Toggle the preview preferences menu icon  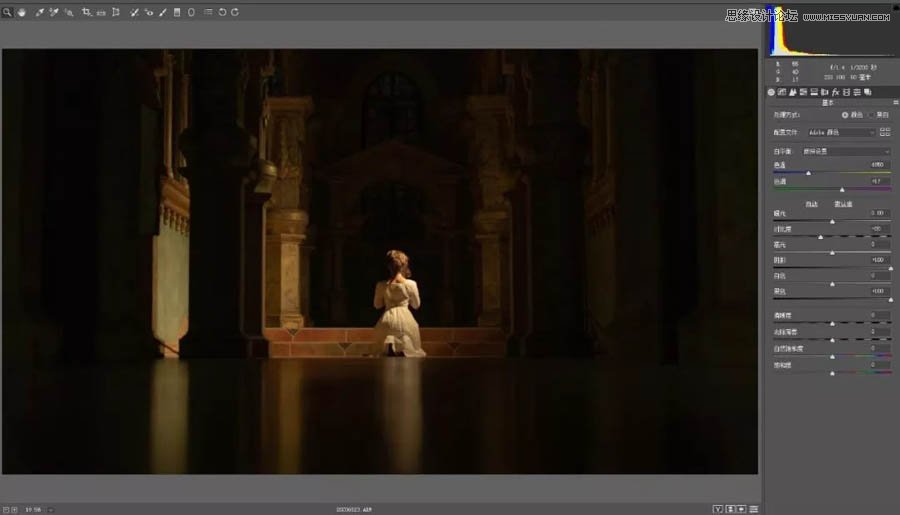pyautogui.click(x=754, y=509)
